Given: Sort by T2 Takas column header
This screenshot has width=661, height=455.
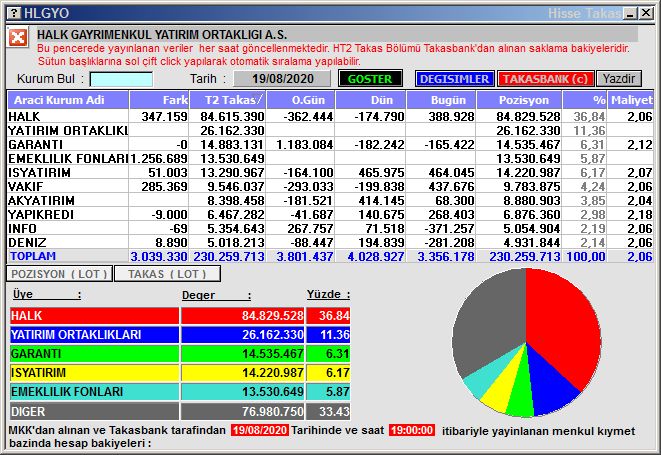Looking at the screenshot, I should click(228, 100).
